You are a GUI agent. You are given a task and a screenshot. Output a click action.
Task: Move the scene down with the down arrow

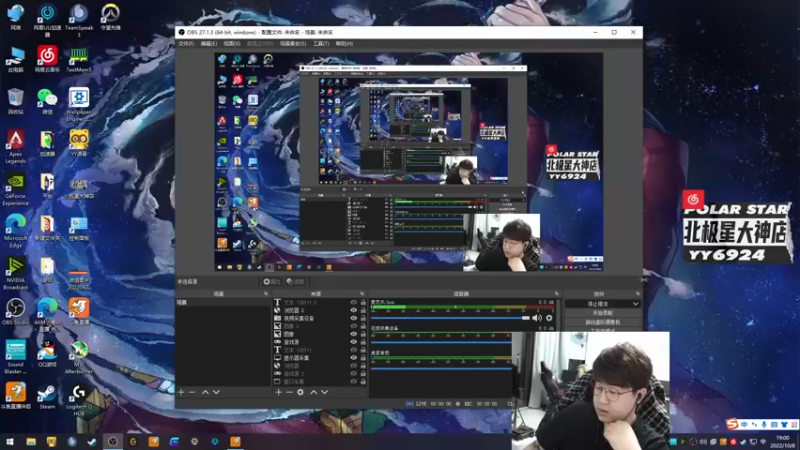point(216,392)
